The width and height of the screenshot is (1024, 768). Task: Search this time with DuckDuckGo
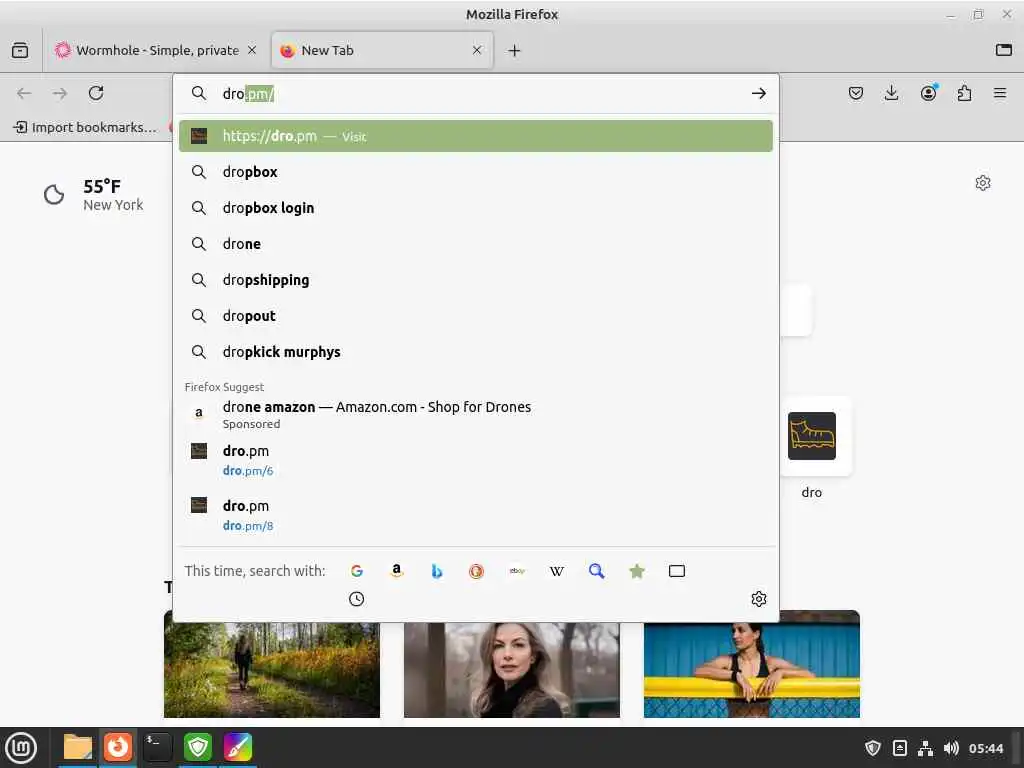(477, 571)
